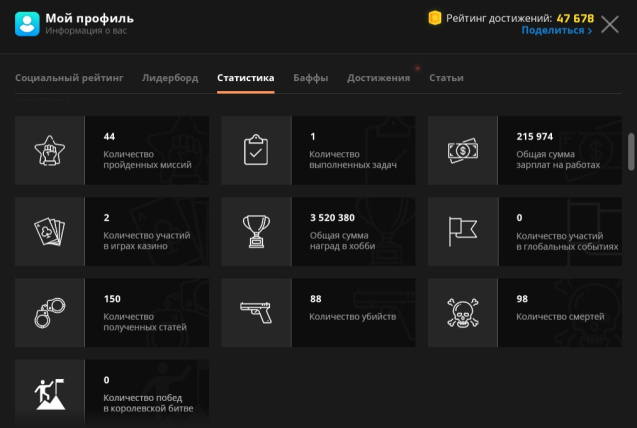Viewport: 637px width, 428px height.
Task: Click the Количество полученных статей label
Action: (145, 322)
